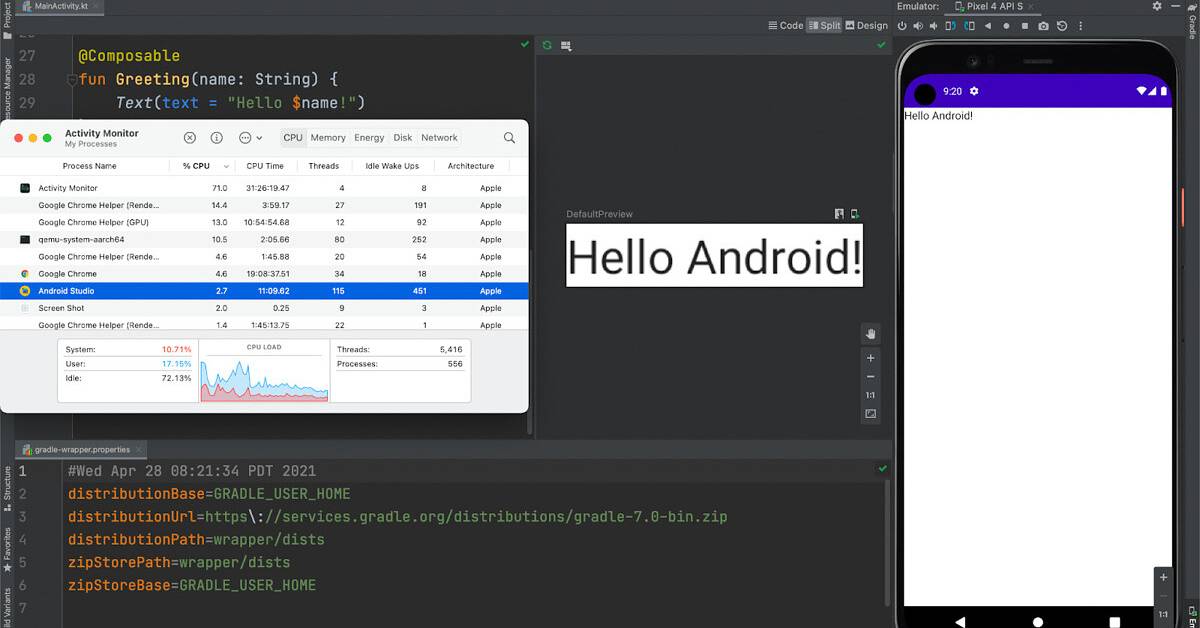Switch editor to Code-only view
Viewport: 1200px width, 628px height.
click(x=785, y=26)
